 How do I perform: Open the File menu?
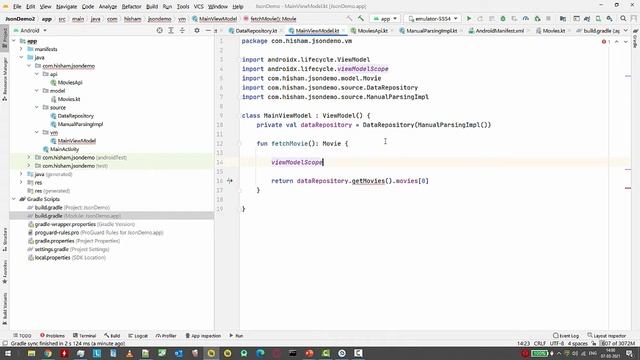click(17, 7)
